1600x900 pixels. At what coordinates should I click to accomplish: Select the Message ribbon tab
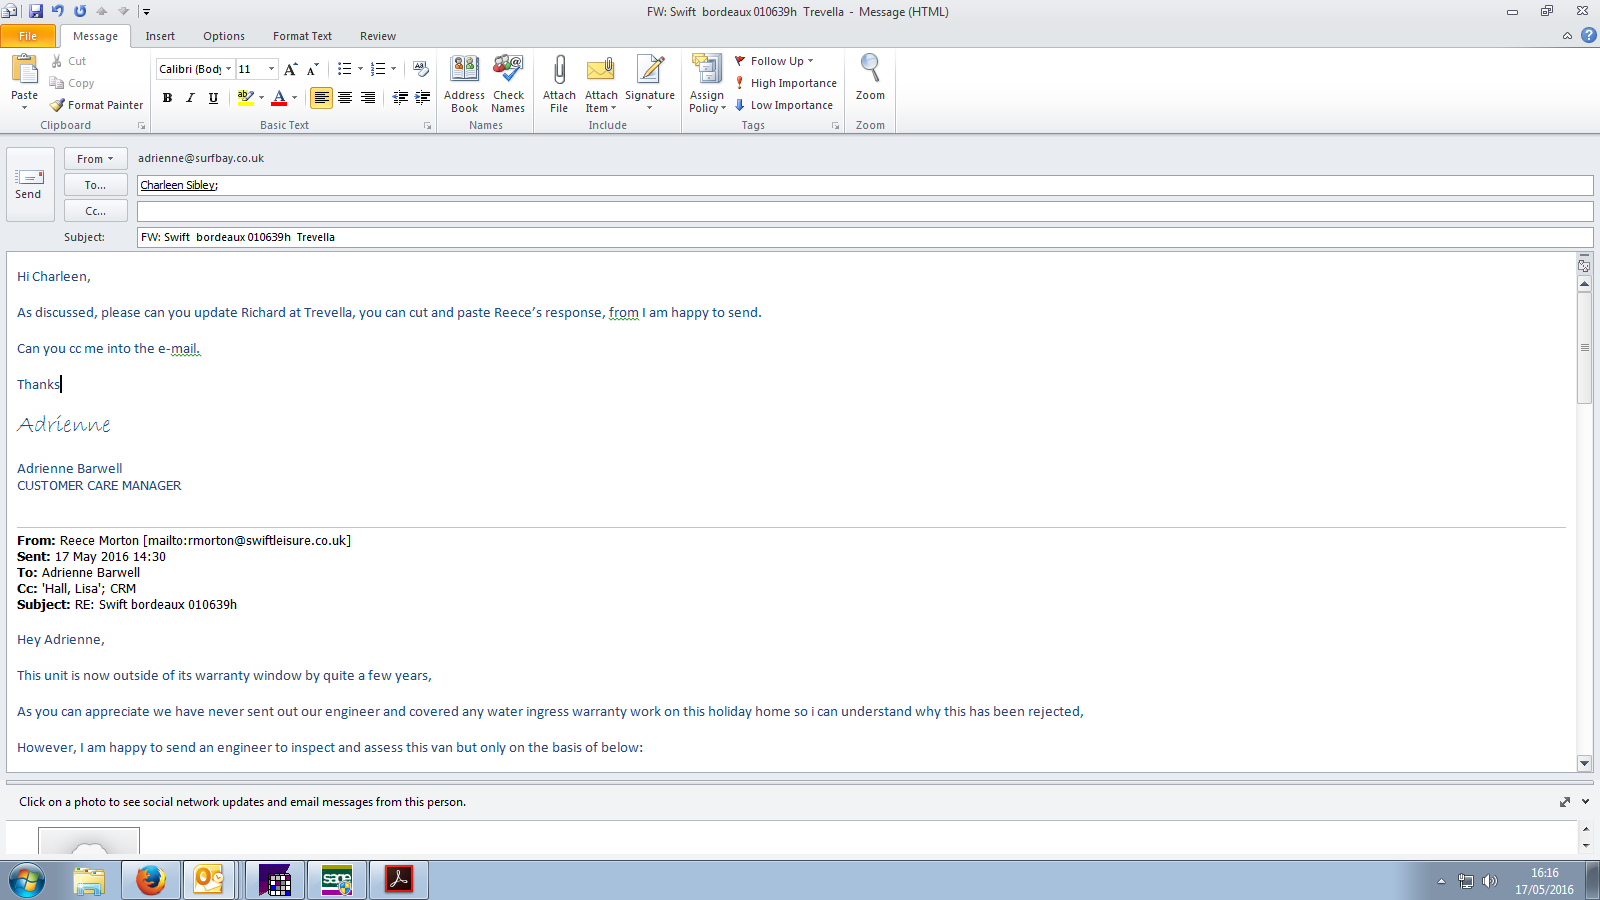point(95,36)
